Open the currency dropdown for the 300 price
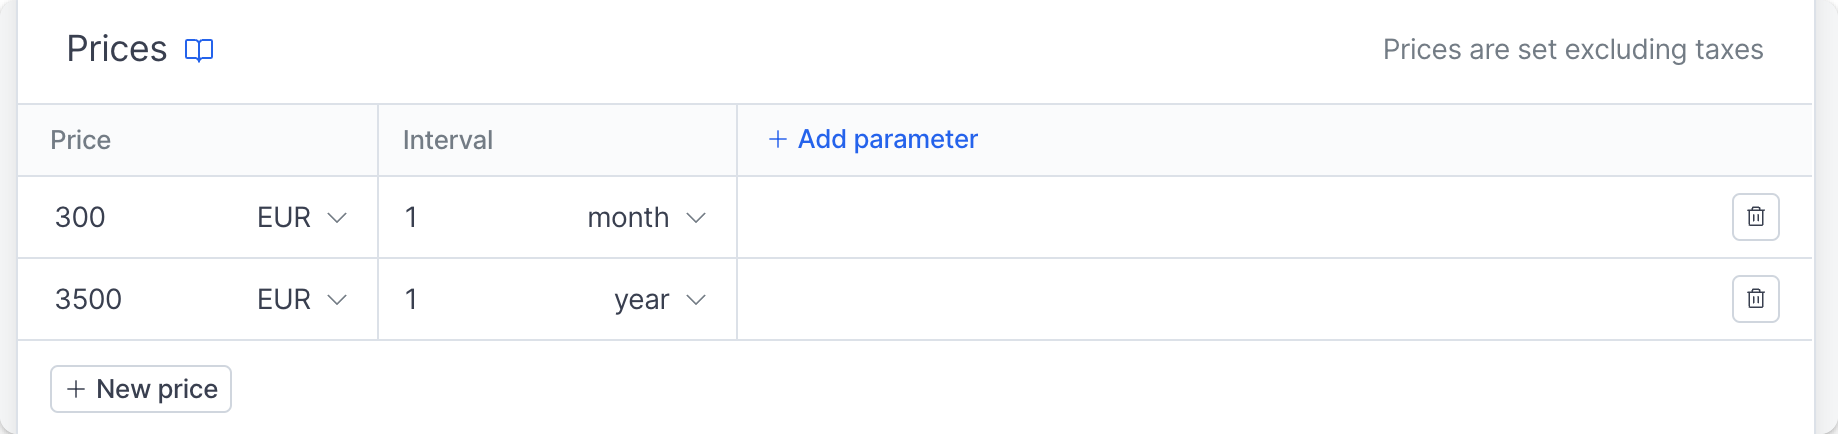 tap(301, 217)
